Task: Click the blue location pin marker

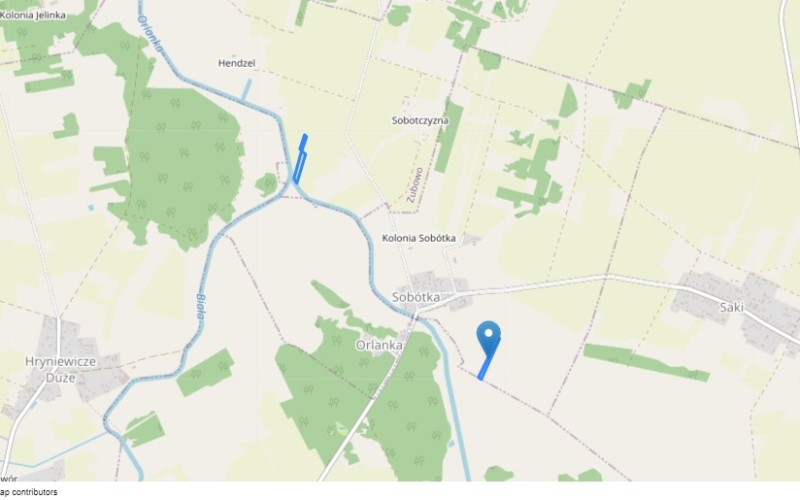Action: (x=488, y=338)
